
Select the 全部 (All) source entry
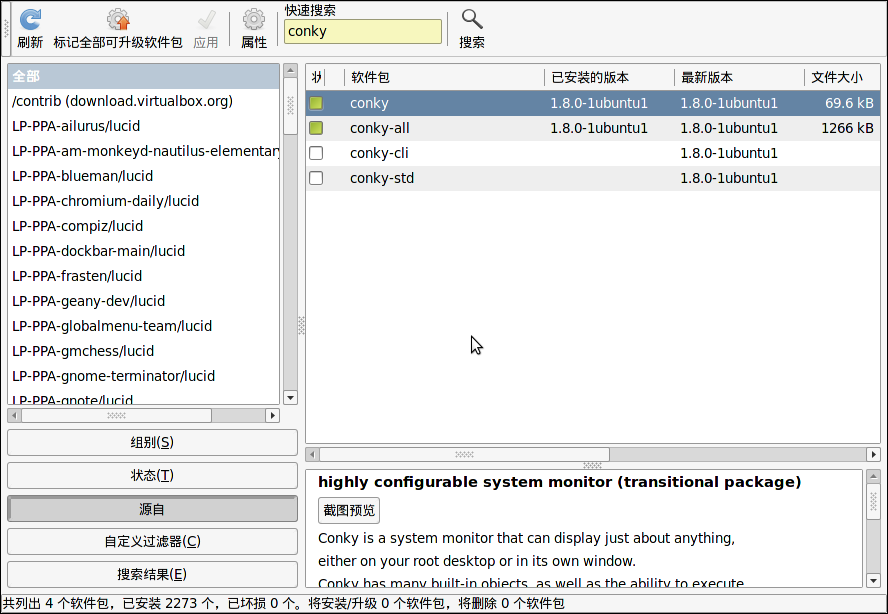(x=143, y=76)
